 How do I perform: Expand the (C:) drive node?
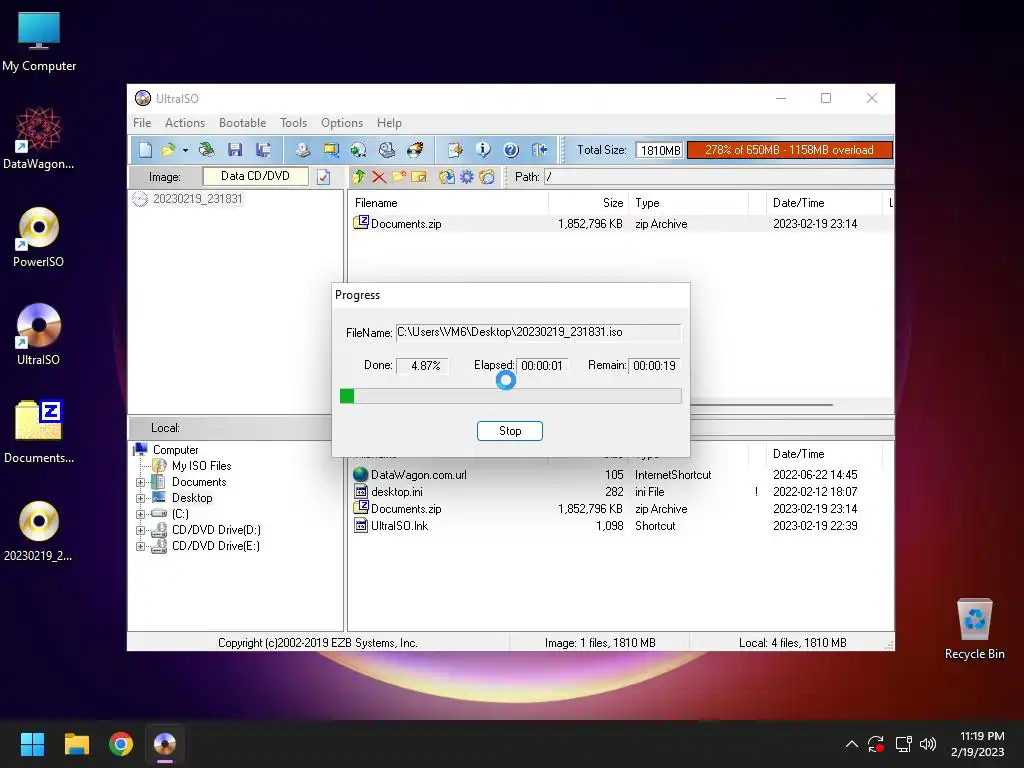pos(140,514)
